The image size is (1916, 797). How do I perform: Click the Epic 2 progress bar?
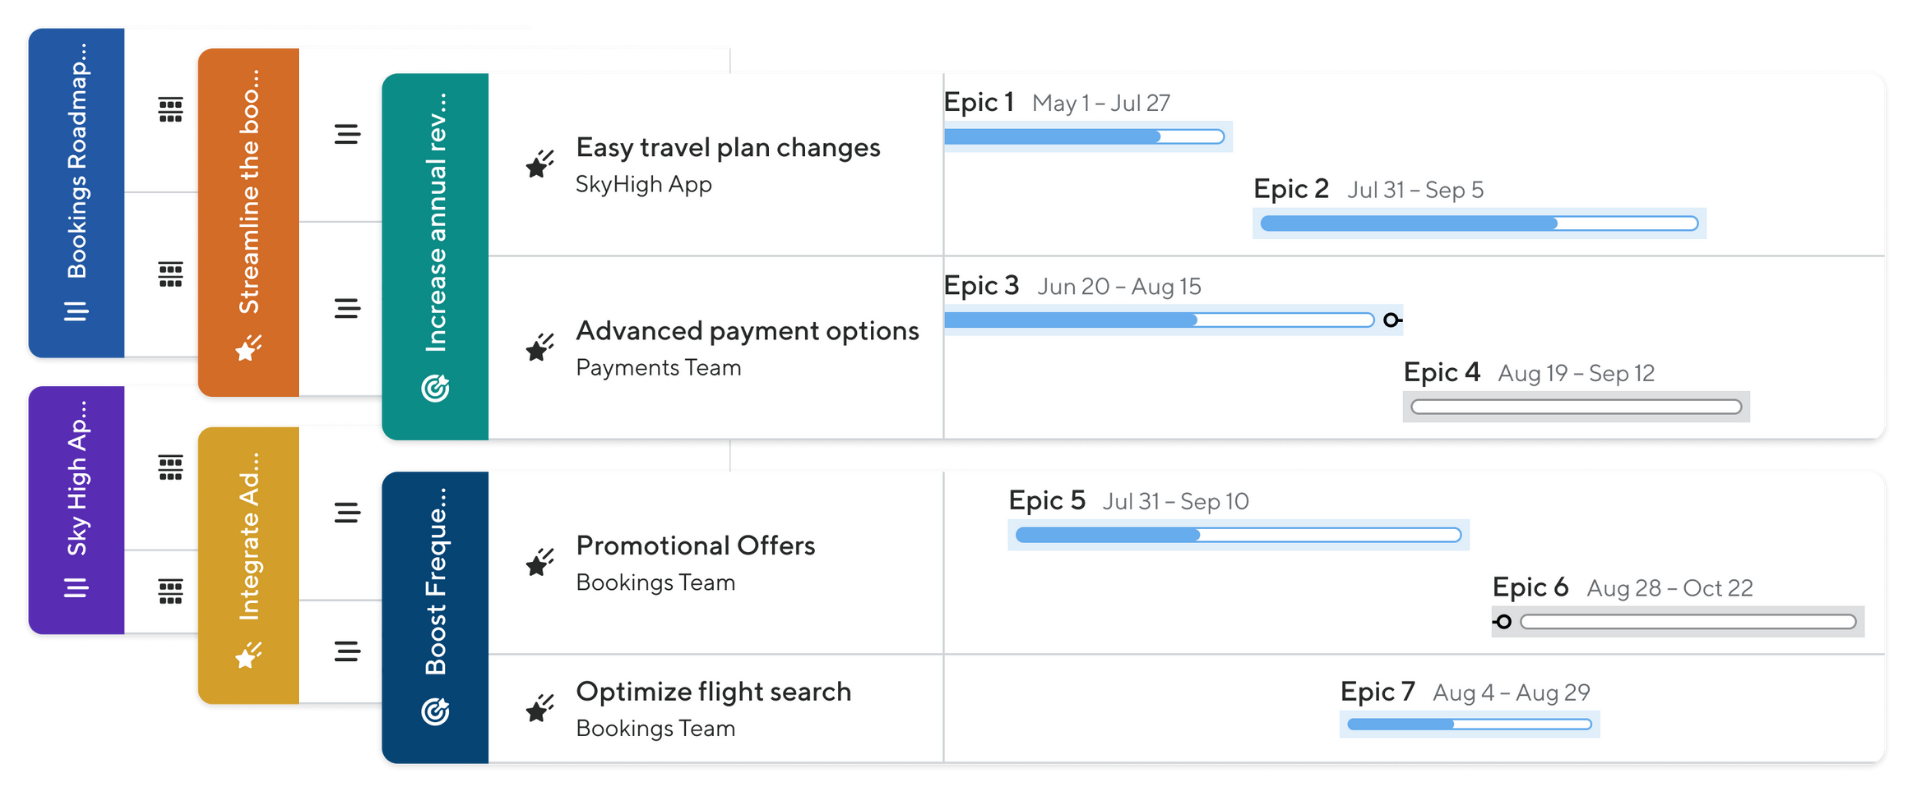pos(1478,224)
